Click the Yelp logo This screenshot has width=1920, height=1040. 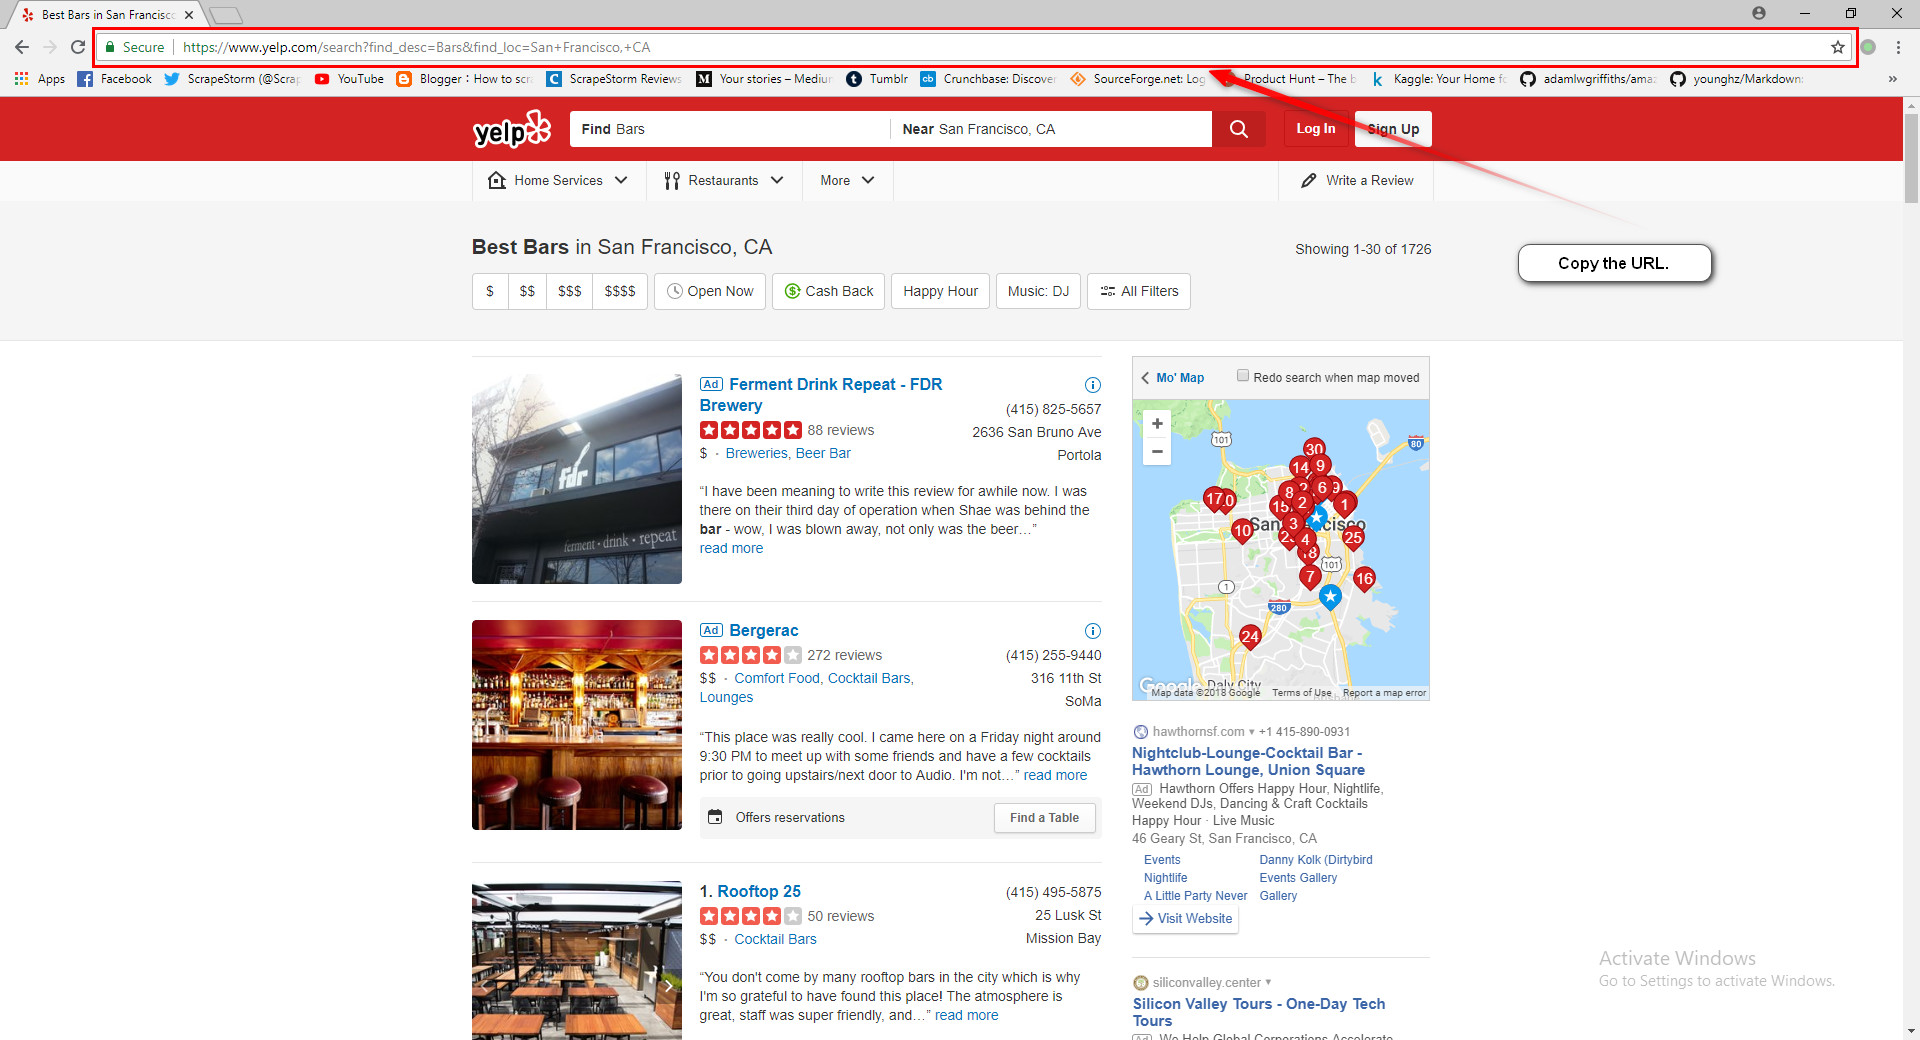tap(511, 129)
